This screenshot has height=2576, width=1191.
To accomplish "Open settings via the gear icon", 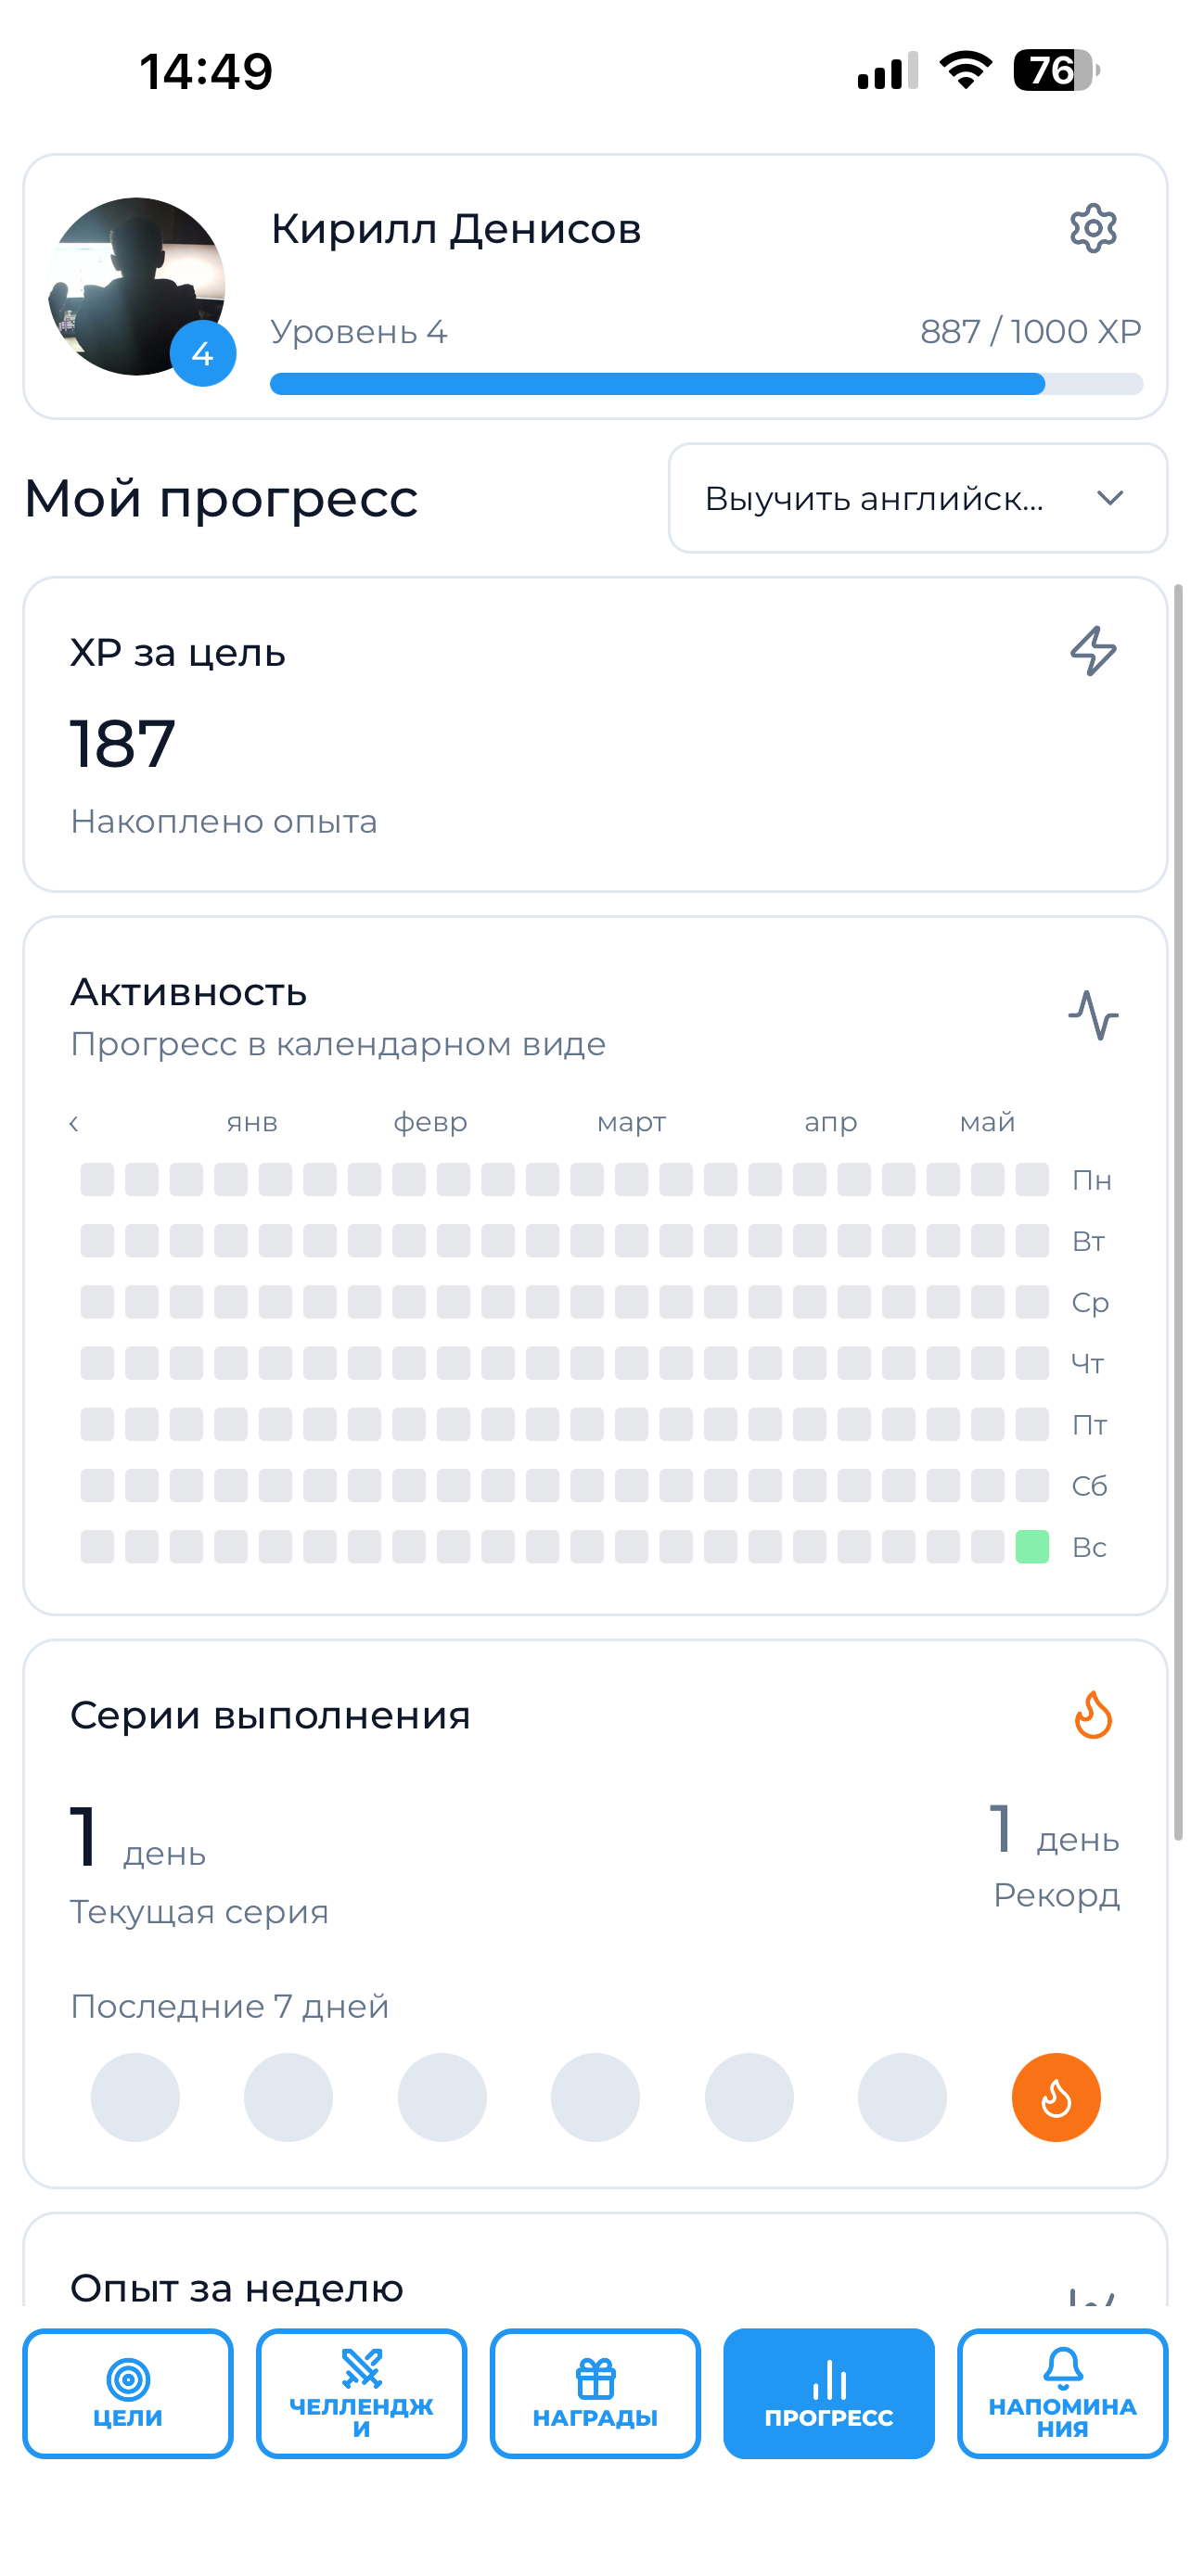I will click(1093, 229).
